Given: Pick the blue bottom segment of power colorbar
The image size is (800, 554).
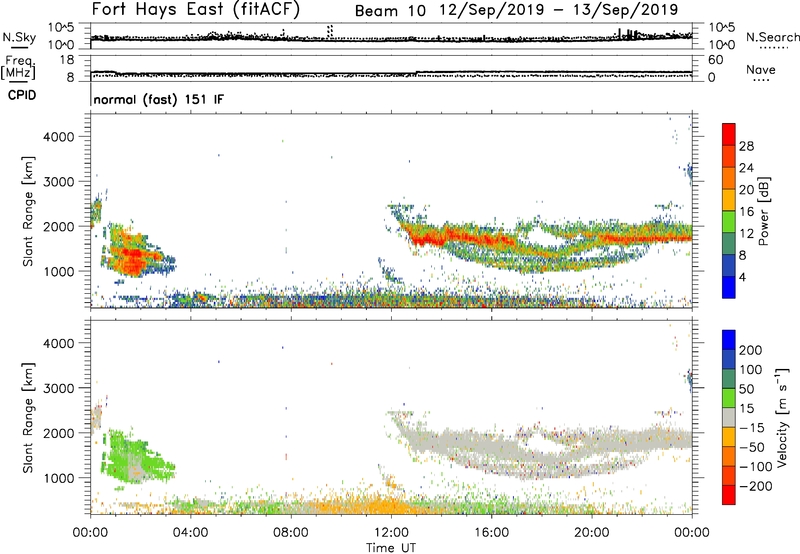Looking at the screenshot, I should [729, 287].
